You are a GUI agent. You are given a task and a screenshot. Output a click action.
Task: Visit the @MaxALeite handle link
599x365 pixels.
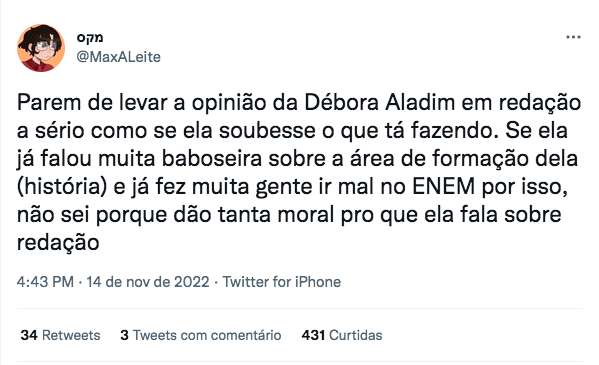(118, 57)
